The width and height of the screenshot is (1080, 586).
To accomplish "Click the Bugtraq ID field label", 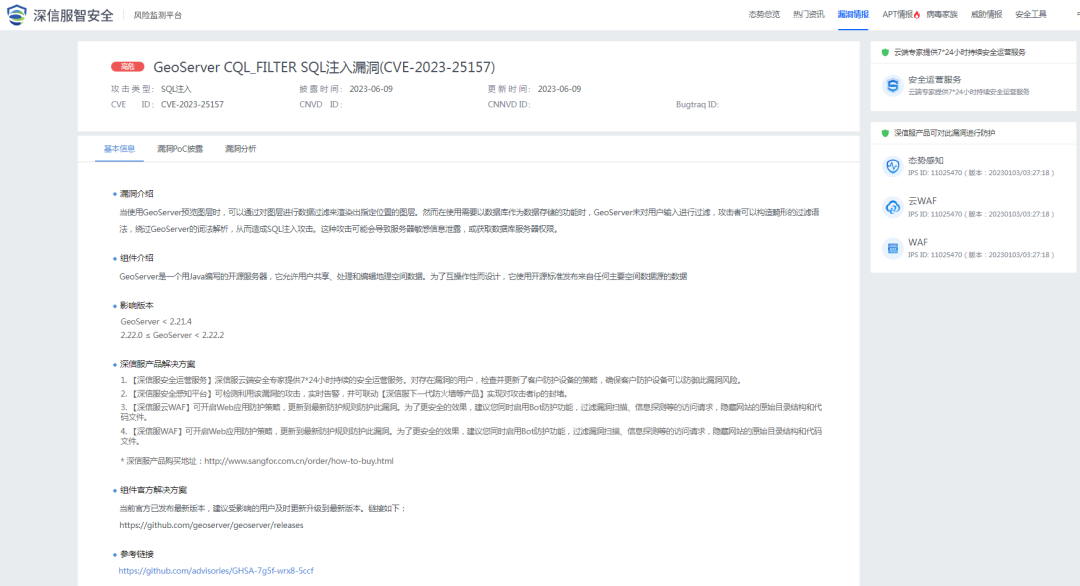I will click(x=697, y=105).
